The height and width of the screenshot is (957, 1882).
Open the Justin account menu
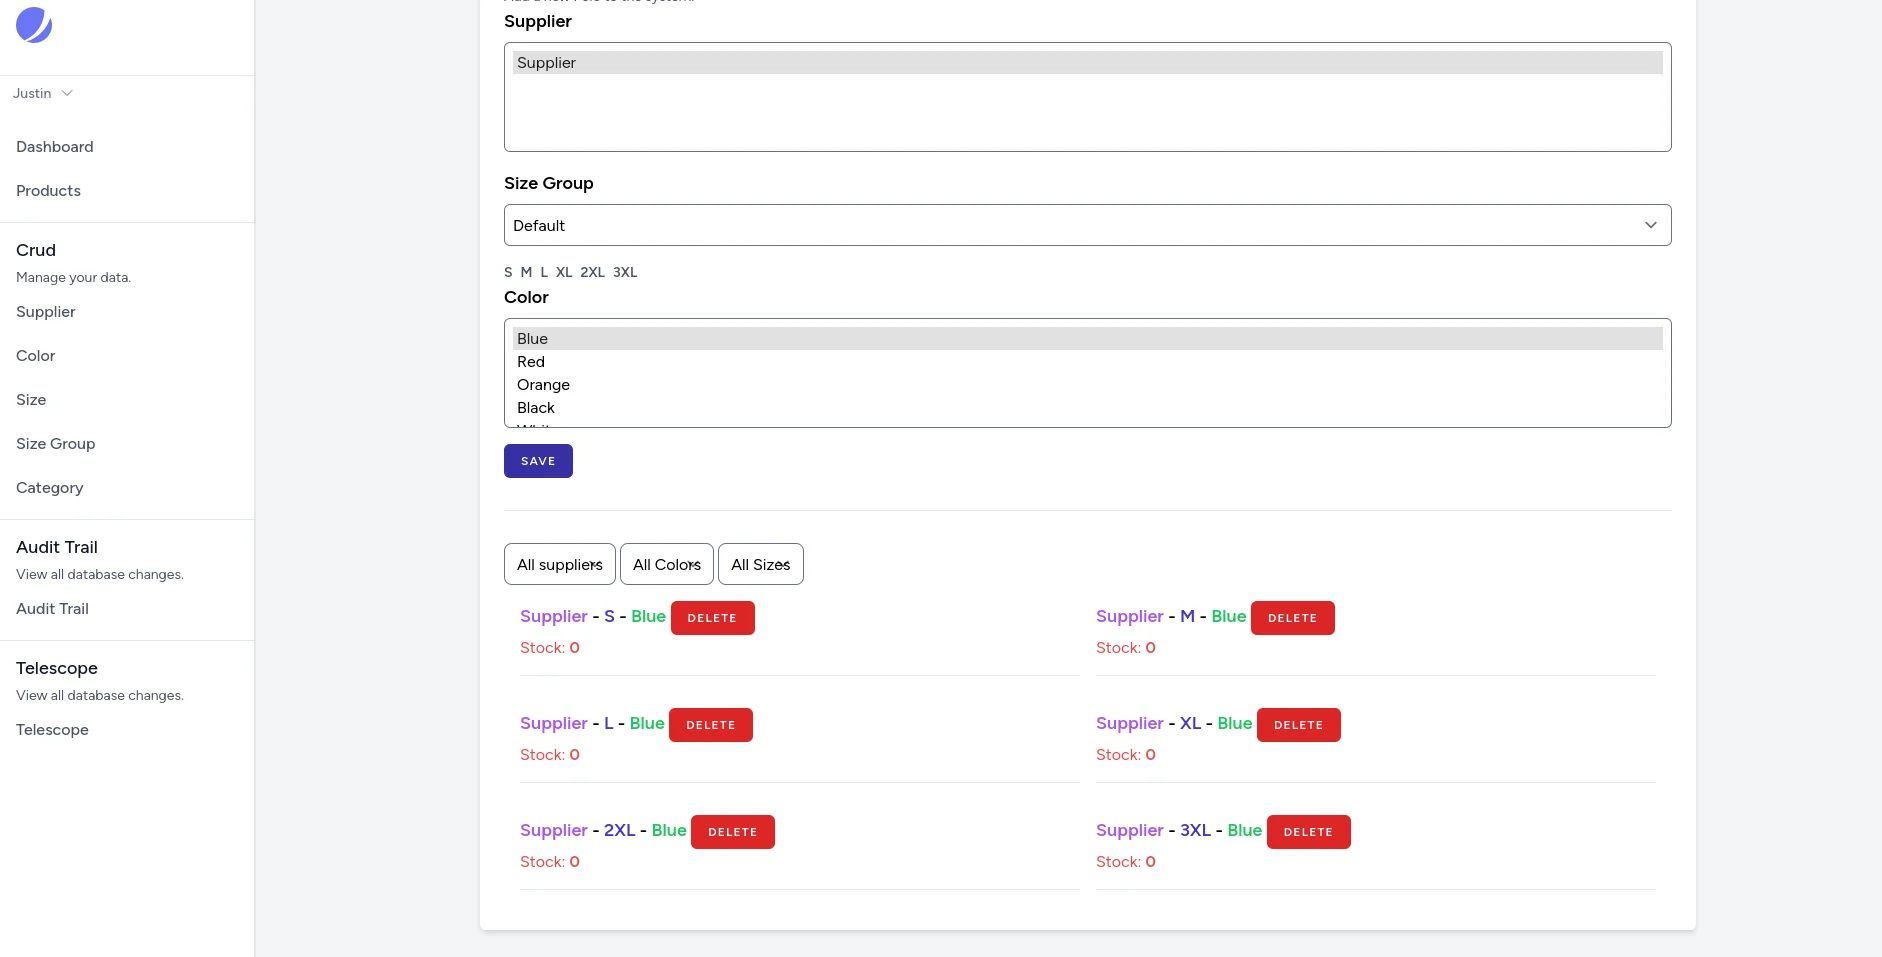42,93
